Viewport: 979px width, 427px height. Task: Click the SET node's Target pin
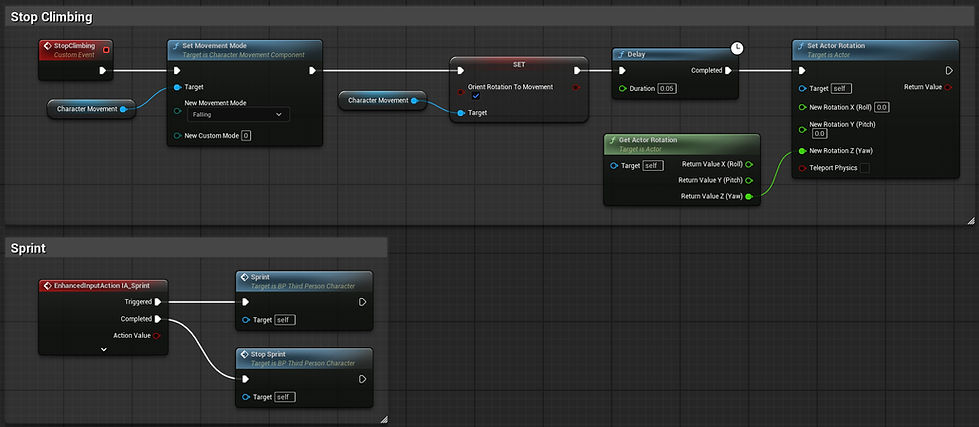461,113
